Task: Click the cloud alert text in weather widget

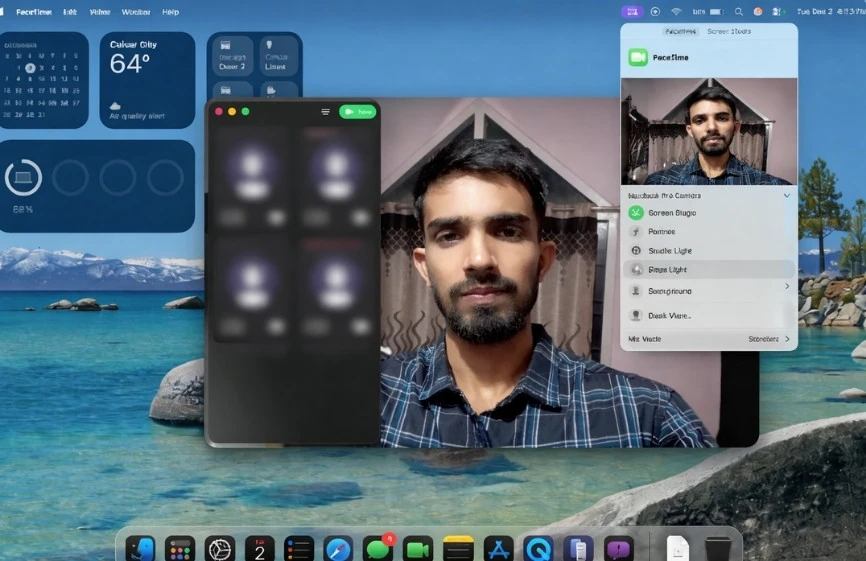Action: (x=137, y=116)
